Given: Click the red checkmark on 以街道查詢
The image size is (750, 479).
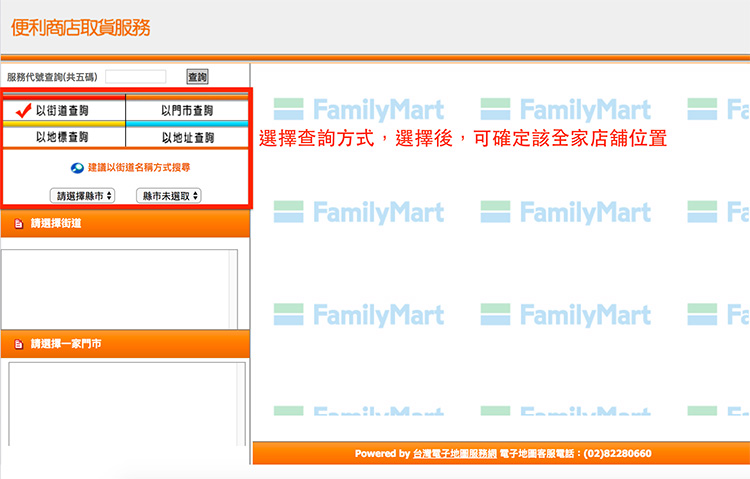Looking at the screenshot, I should pyautogui.click(x=23, y=111).
